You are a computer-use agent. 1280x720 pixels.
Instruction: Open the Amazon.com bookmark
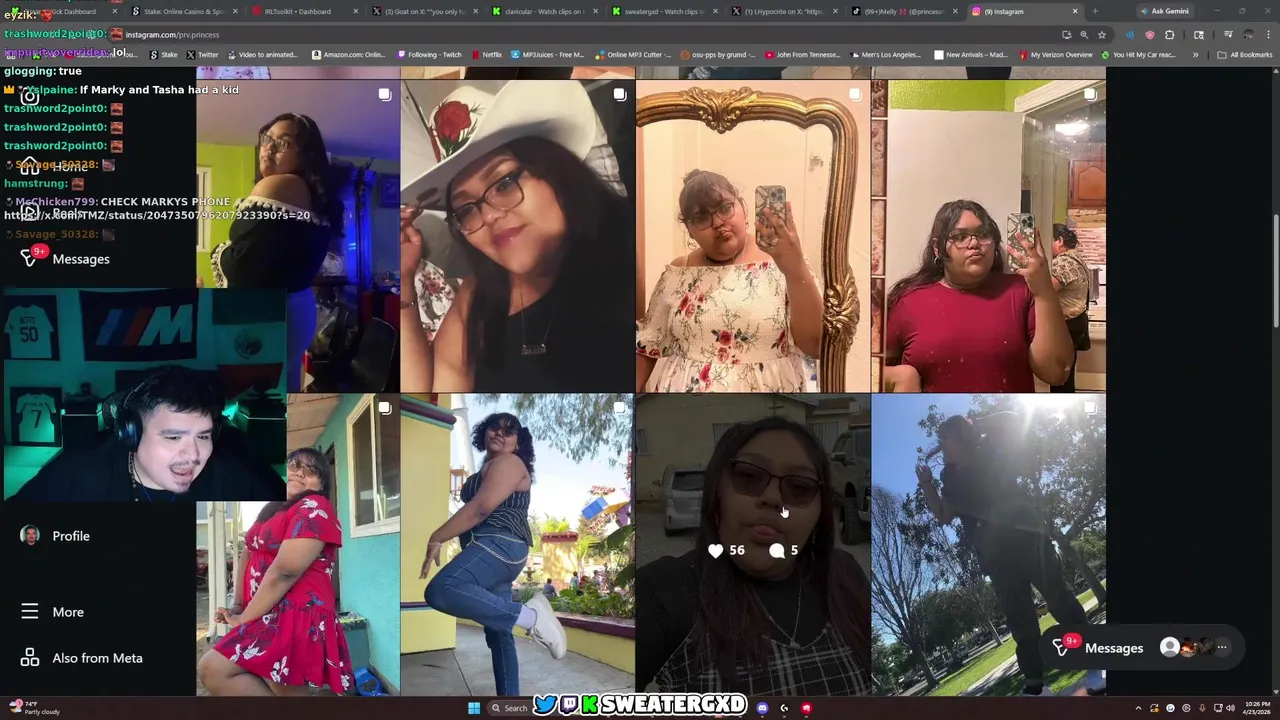pyautogui.click(x=349, y=55)
